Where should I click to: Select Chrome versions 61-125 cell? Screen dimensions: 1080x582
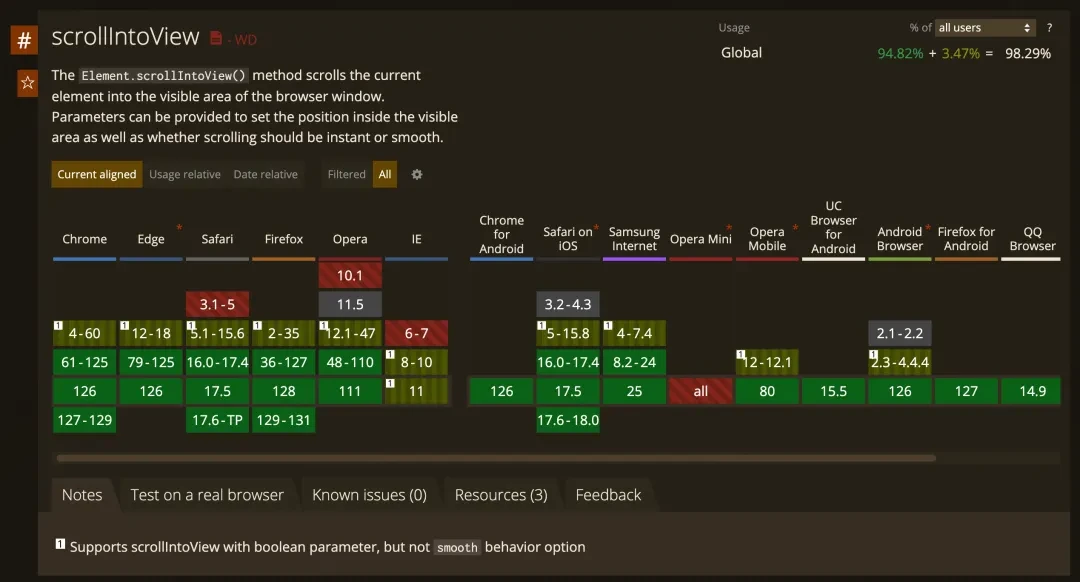pyautogui.click(x=85, y=362)
